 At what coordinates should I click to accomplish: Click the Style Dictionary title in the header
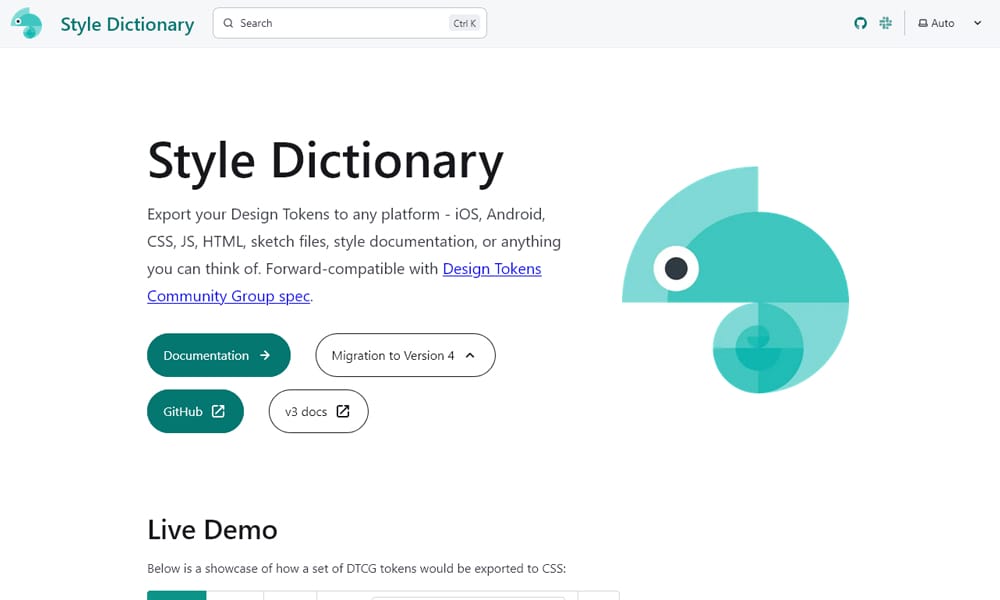(126, 23)
